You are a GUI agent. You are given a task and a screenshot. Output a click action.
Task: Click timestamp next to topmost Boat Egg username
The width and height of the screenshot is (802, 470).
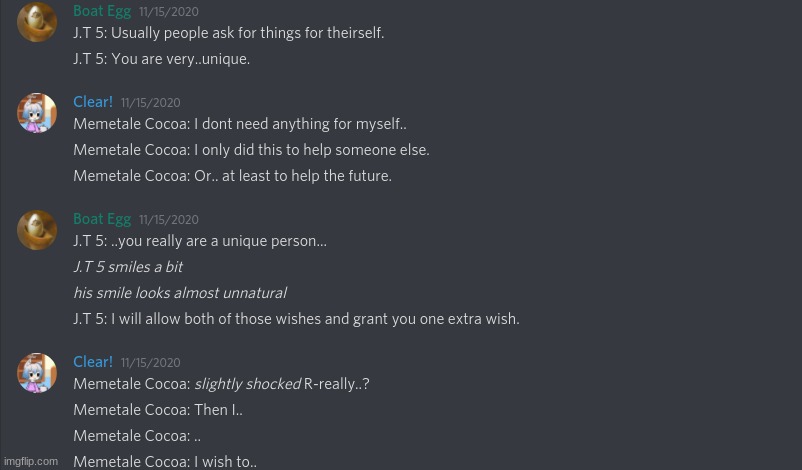click(x=169, y=12)
